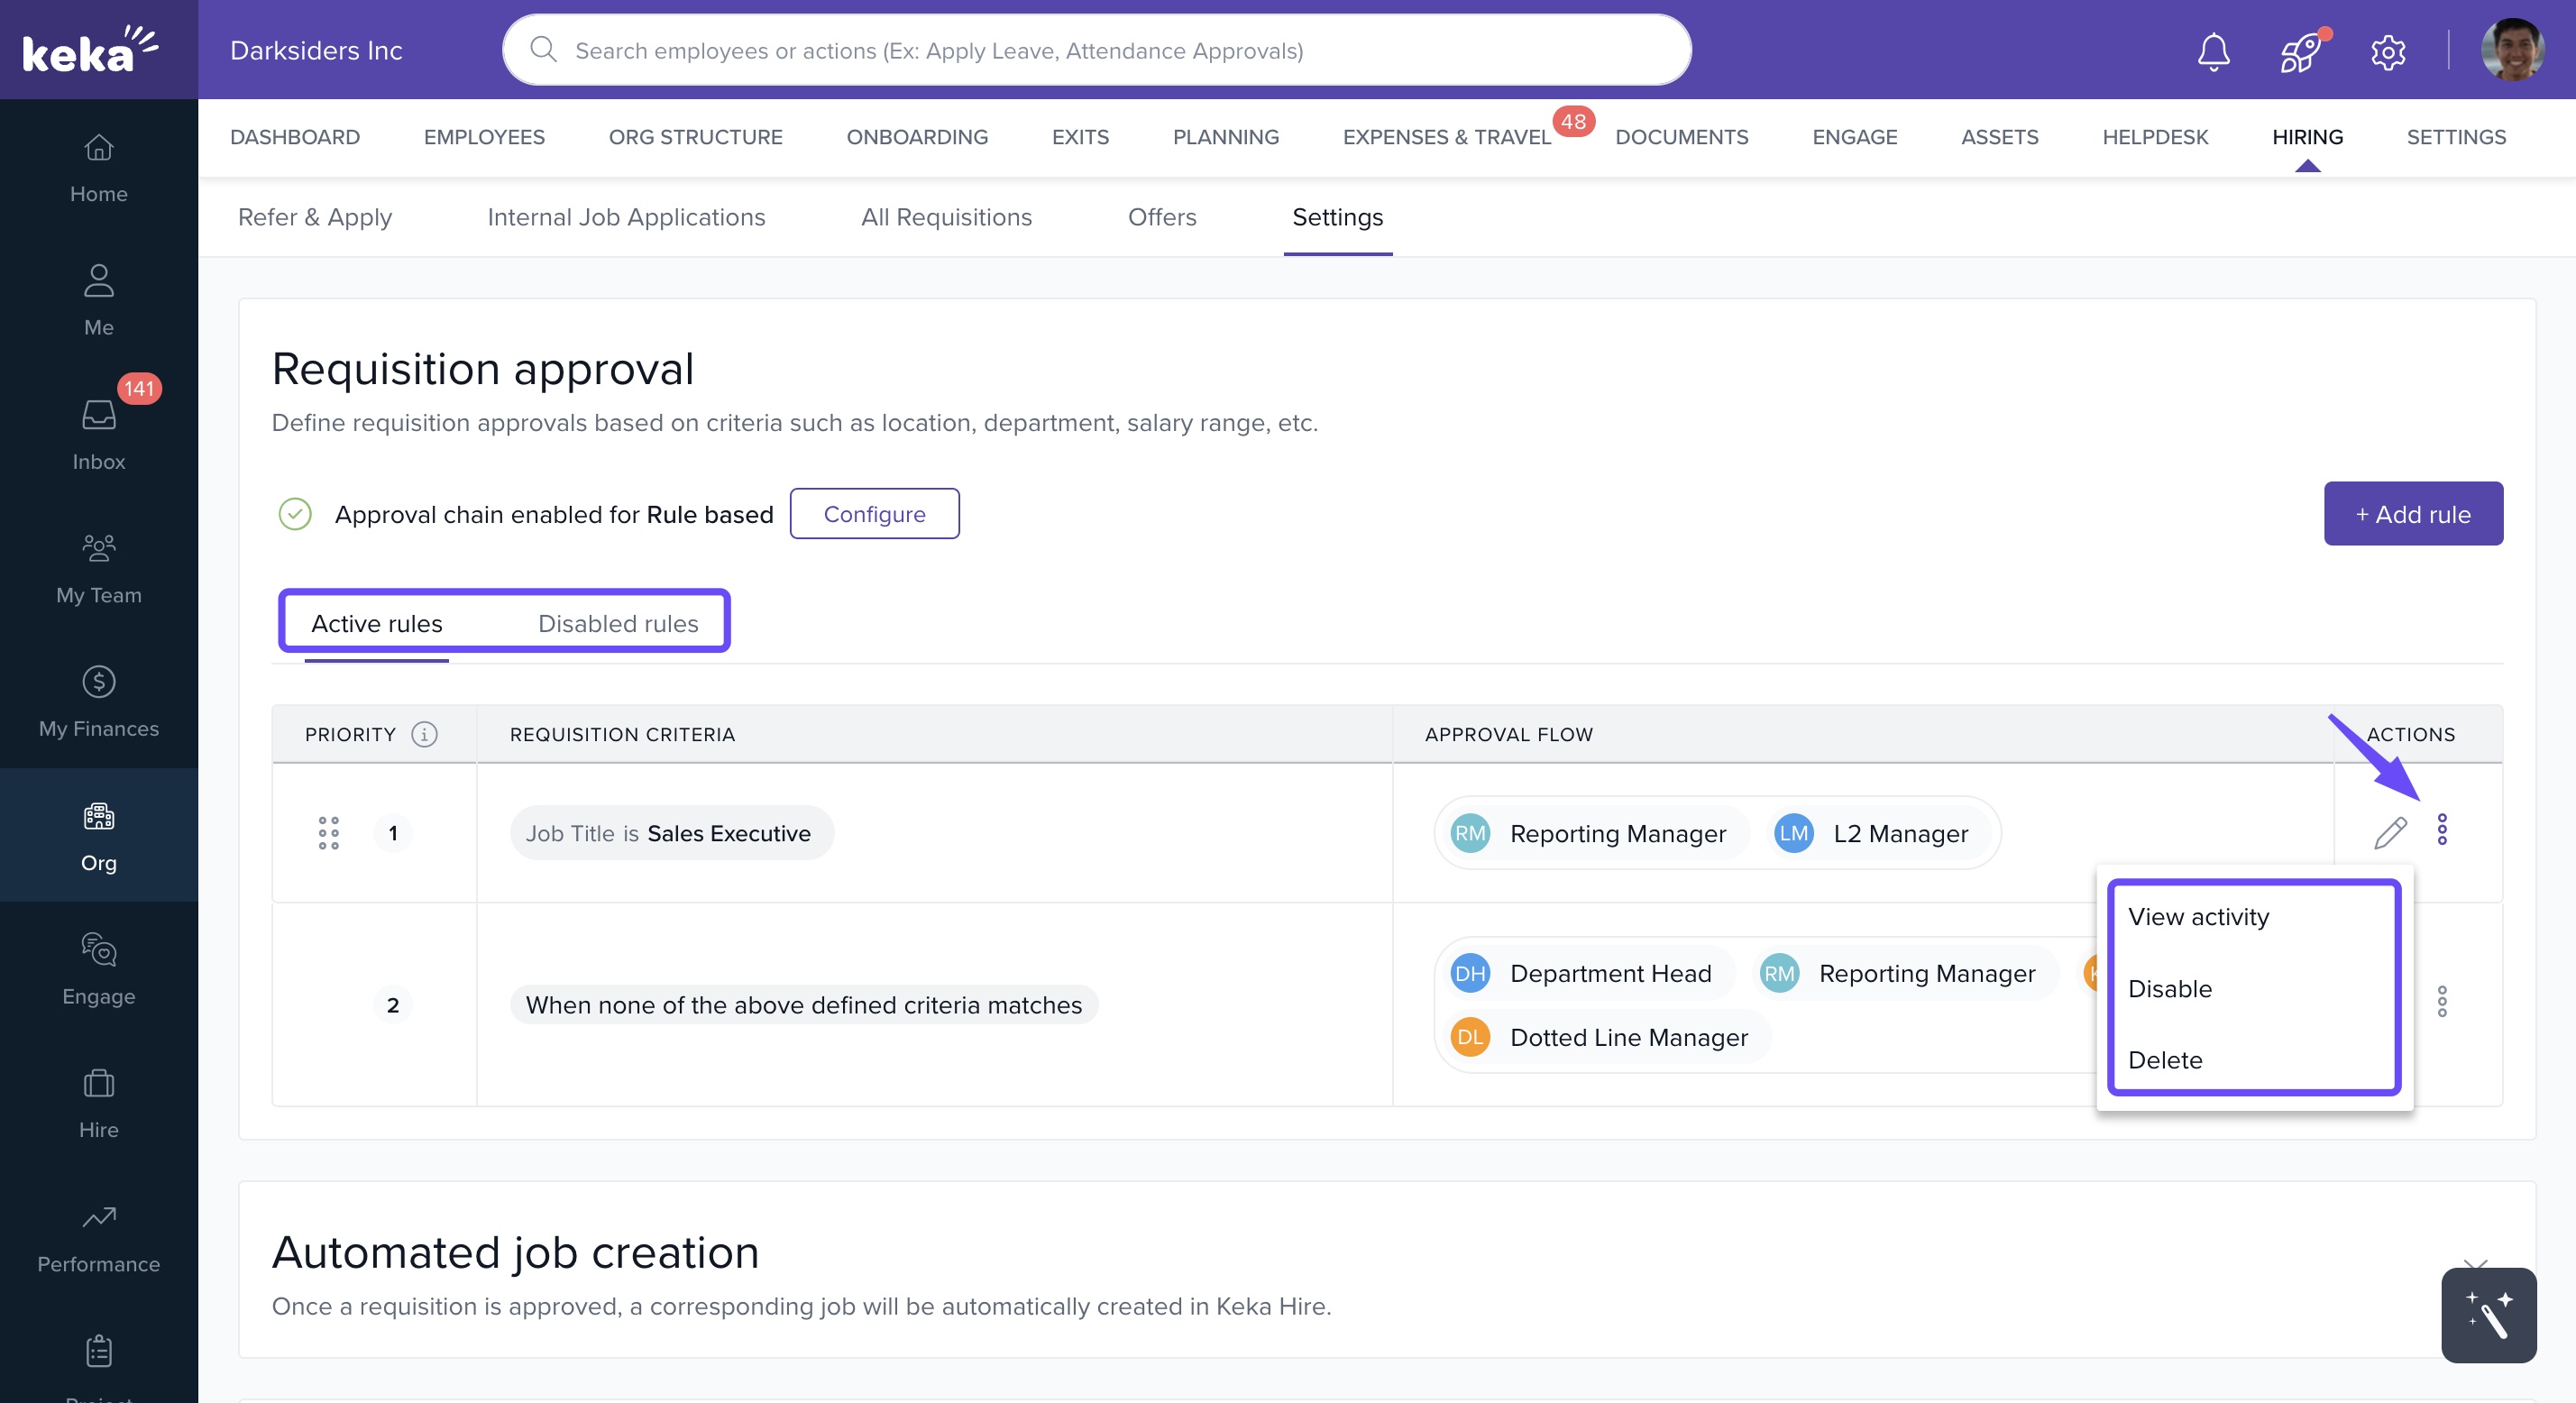The width and height of the screenshot is (2576, 1403).
Task: Open three-dot menu for rule 1
Action: pyautogui.click(x=2441, y=830)
